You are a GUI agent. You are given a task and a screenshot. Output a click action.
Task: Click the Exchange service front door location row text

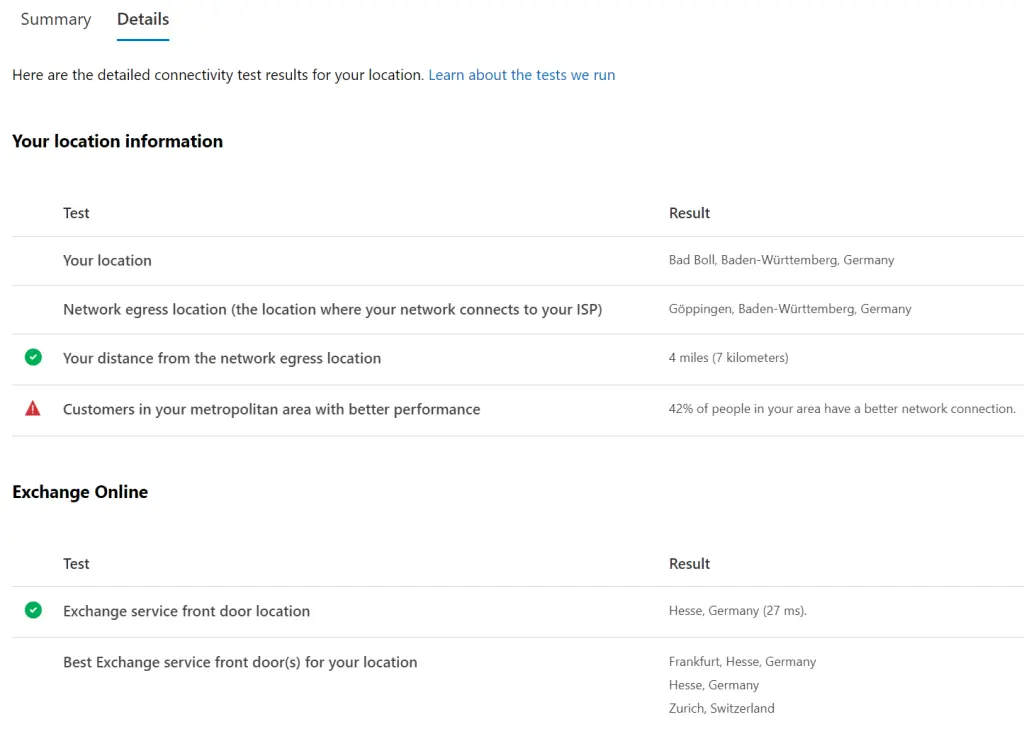[x=187, y=611]
